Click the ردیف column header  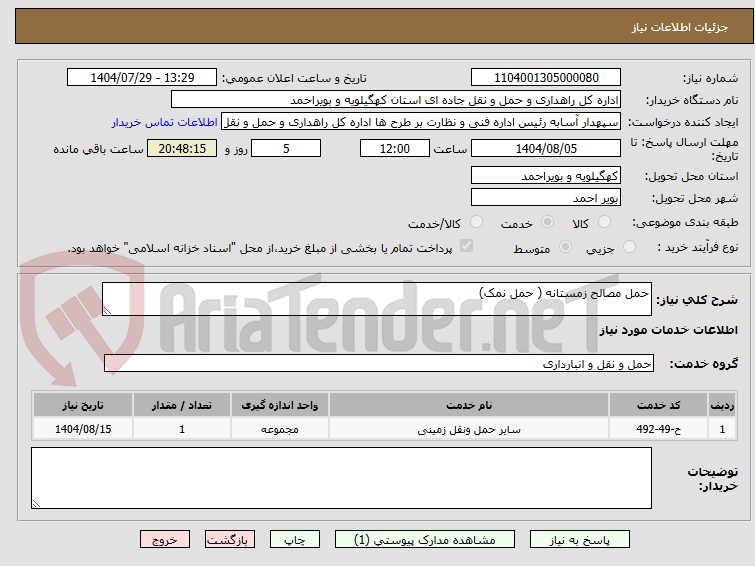(722, 405)
